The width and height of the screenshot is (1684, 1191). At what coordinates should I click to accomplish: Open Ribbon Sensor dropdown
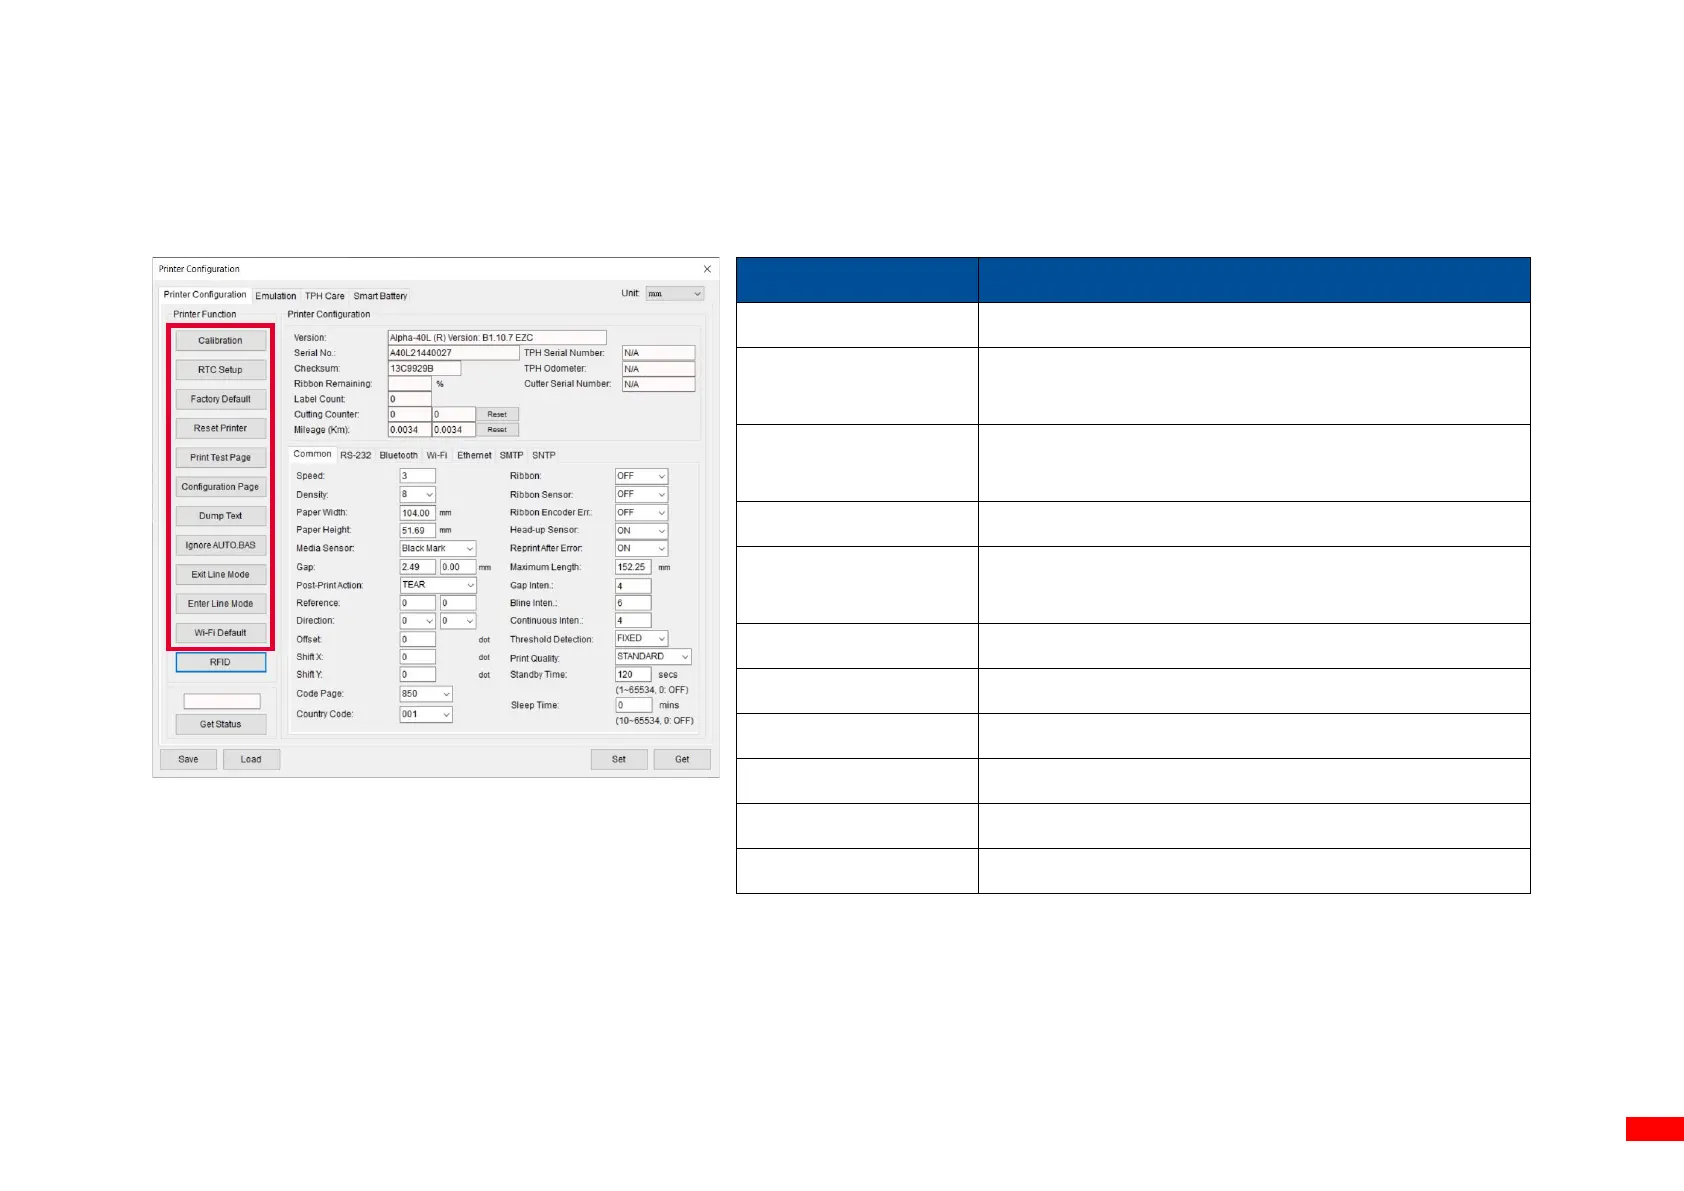641,494
